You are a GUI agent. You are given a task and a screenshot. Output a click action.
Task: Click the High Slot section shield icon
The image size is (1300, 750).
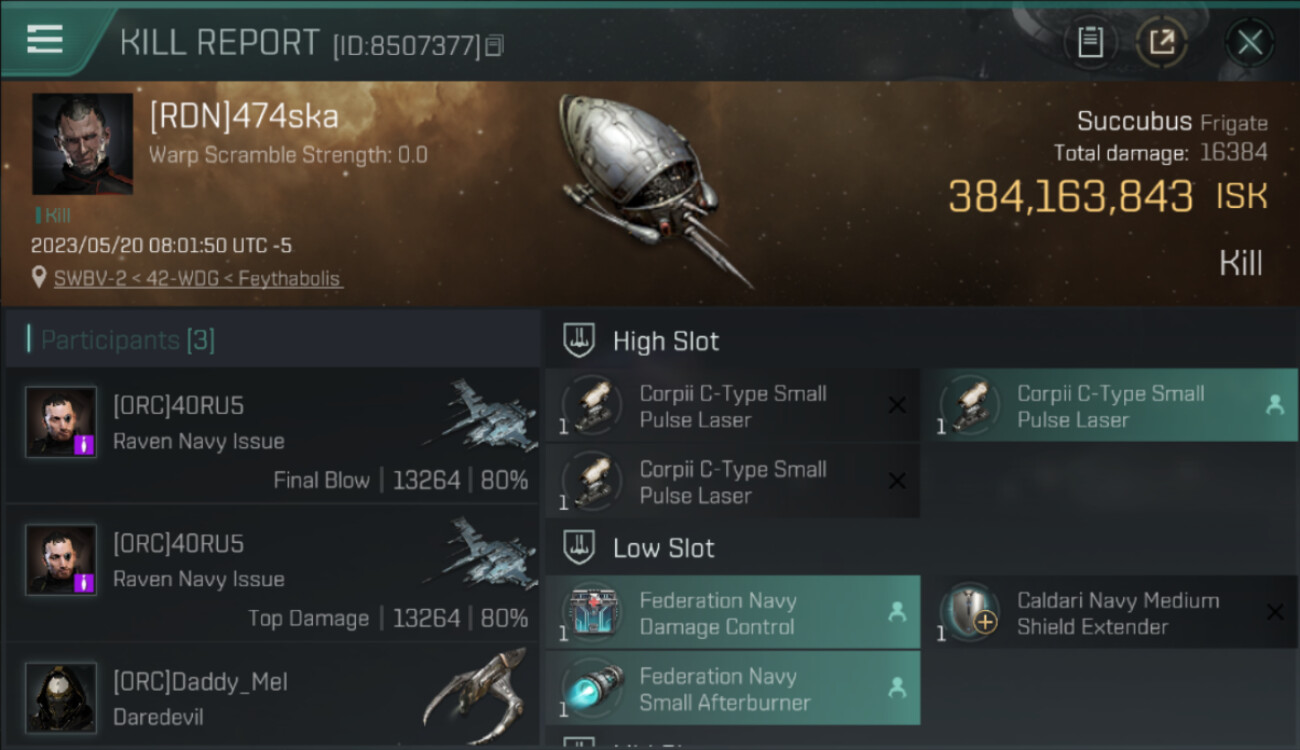pos(580,341)
